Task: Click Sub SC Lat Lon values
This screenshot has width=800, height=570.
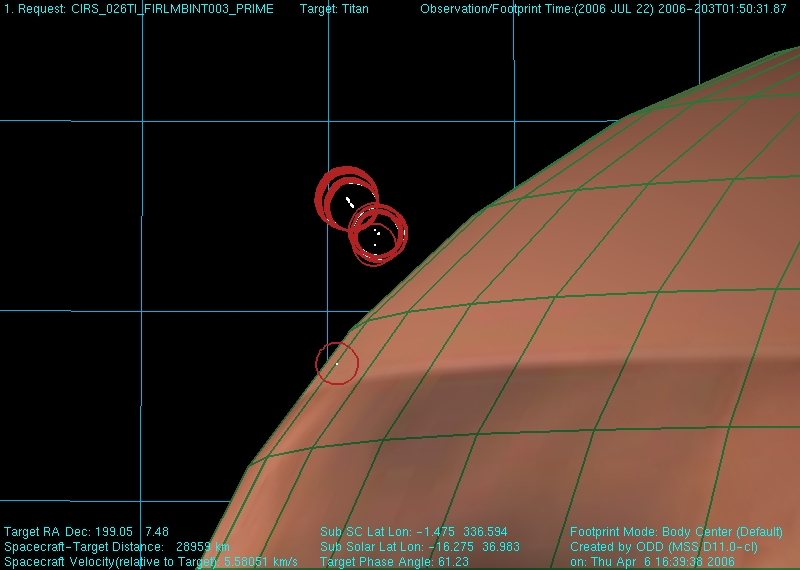Action: pyautogui.click(x=413, y=532)
